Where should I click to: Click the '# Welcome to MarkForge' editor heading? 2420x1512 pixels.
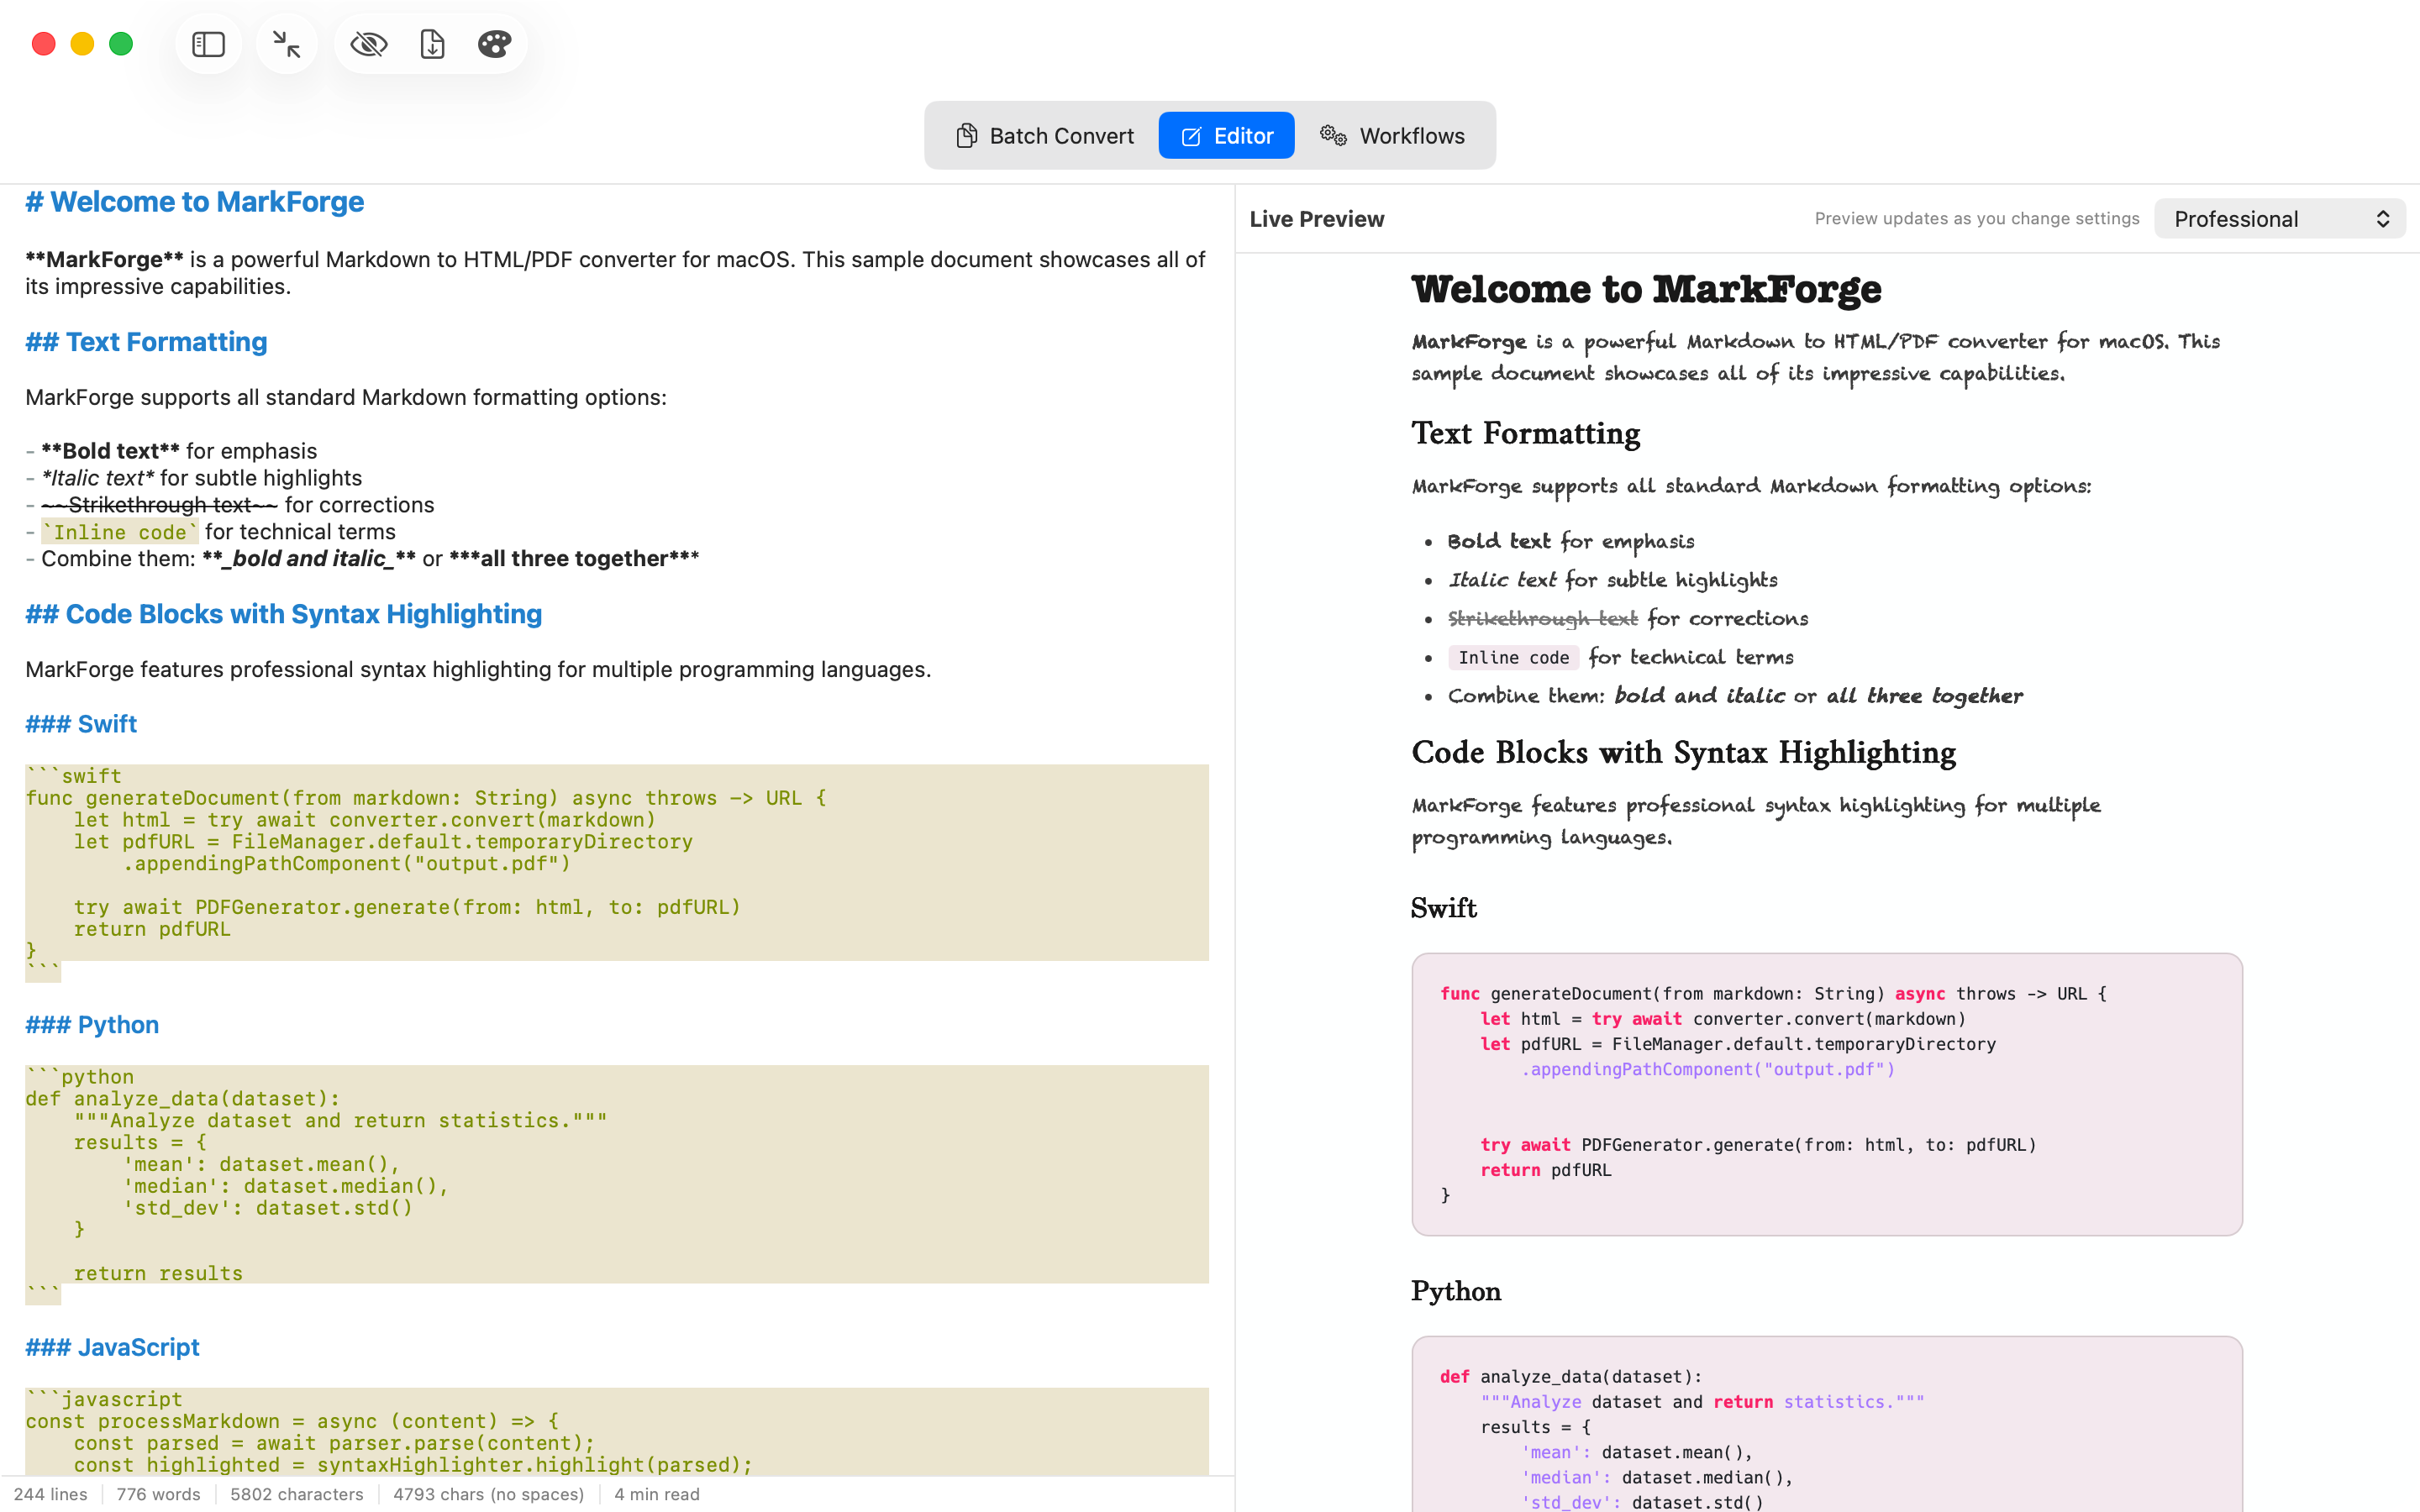click(x=195, y=202)
